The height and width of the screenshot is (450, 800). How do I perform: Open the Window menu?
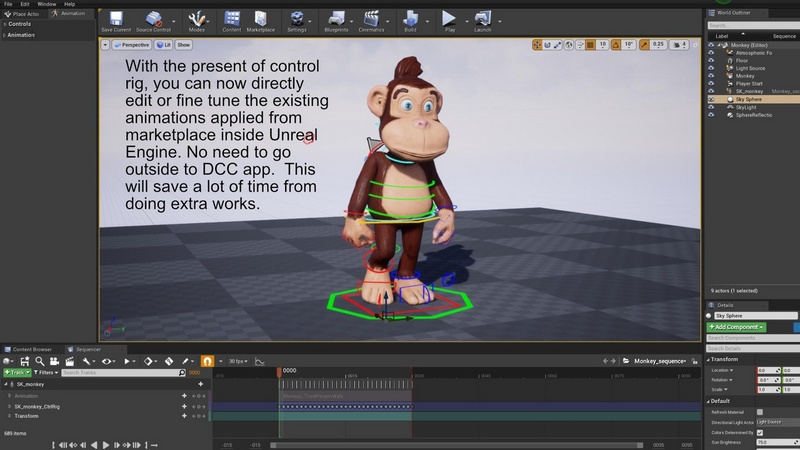tap(46, 4)
